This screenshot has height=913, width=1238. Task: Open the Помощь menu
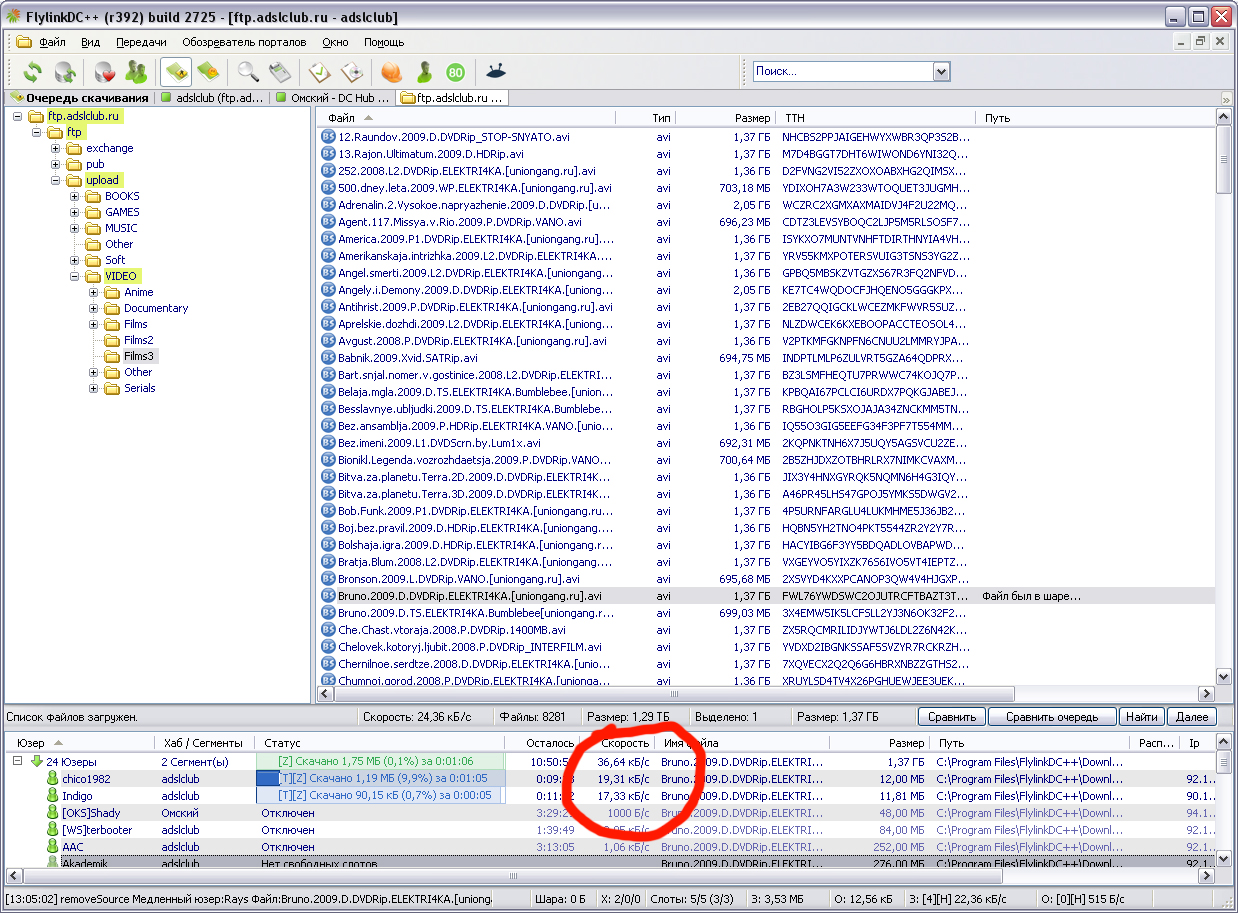384,43
